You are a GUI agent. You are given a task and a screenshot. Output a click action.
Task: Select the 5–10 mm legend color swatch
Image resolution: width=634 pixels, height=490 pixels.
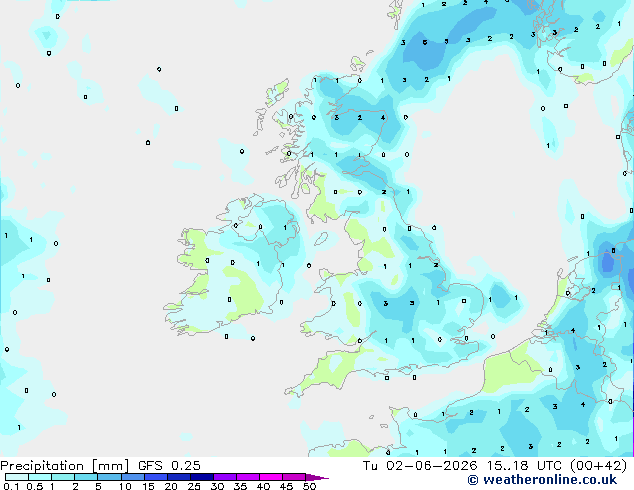pyautogui.click(x=110, y=477)
